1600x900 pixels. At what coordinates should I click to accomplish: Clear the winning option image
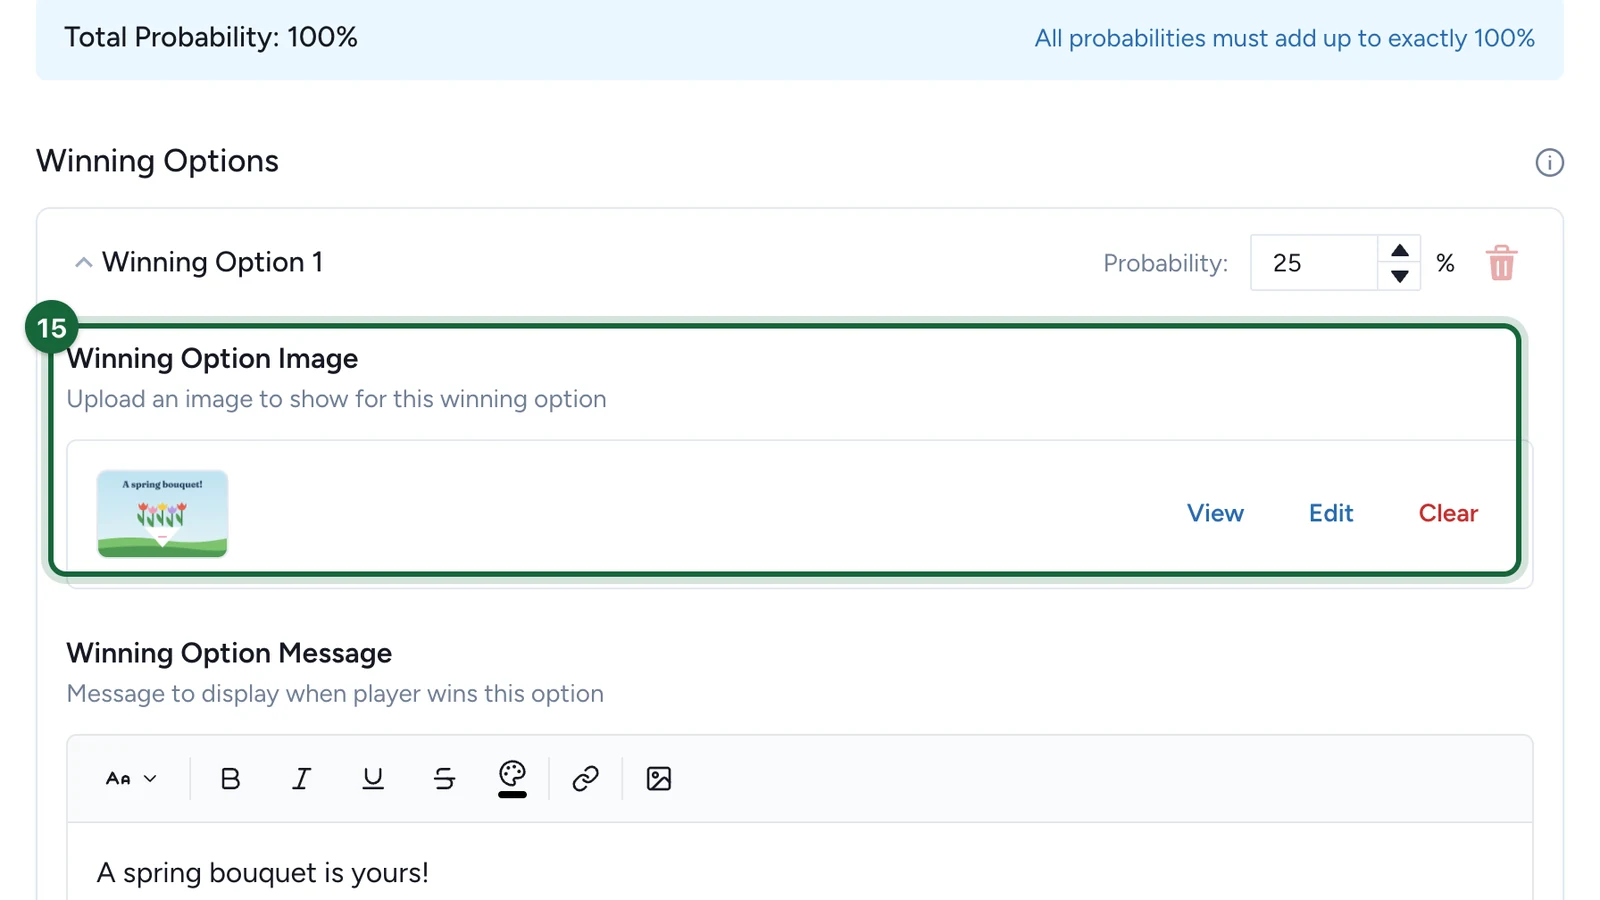(1447, 513)
